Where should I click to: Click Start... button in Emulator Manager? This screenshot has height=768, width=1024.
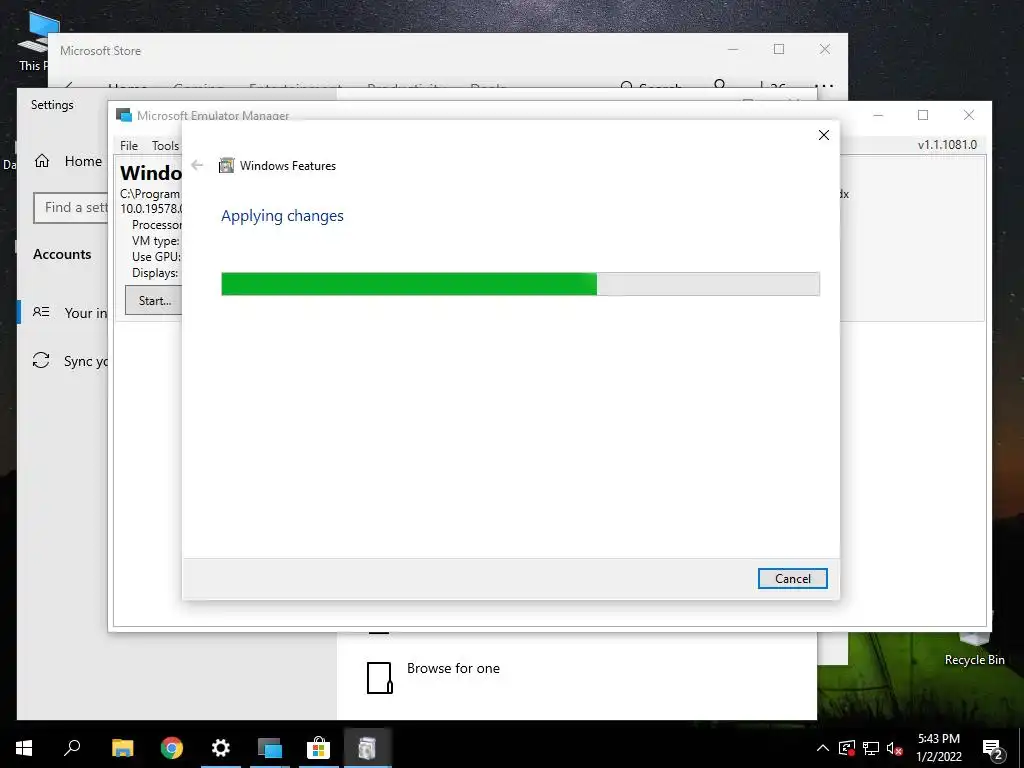coord(154,300)
